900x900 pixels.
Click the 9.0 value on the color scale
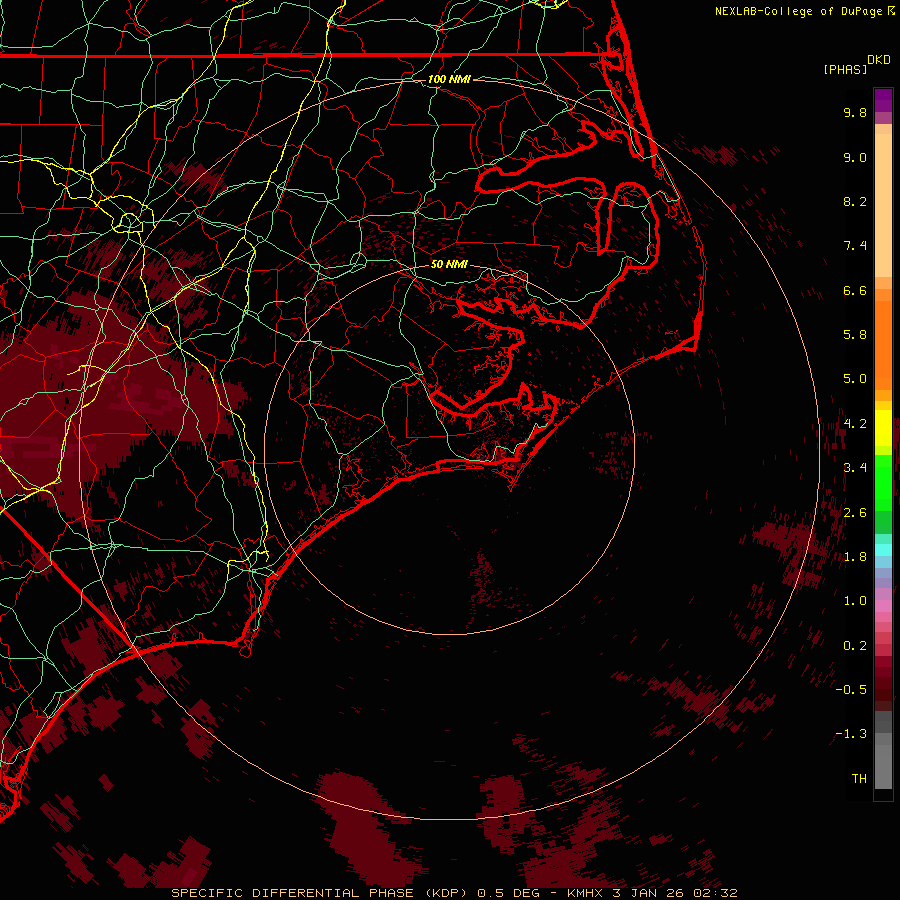pos(855,157)
